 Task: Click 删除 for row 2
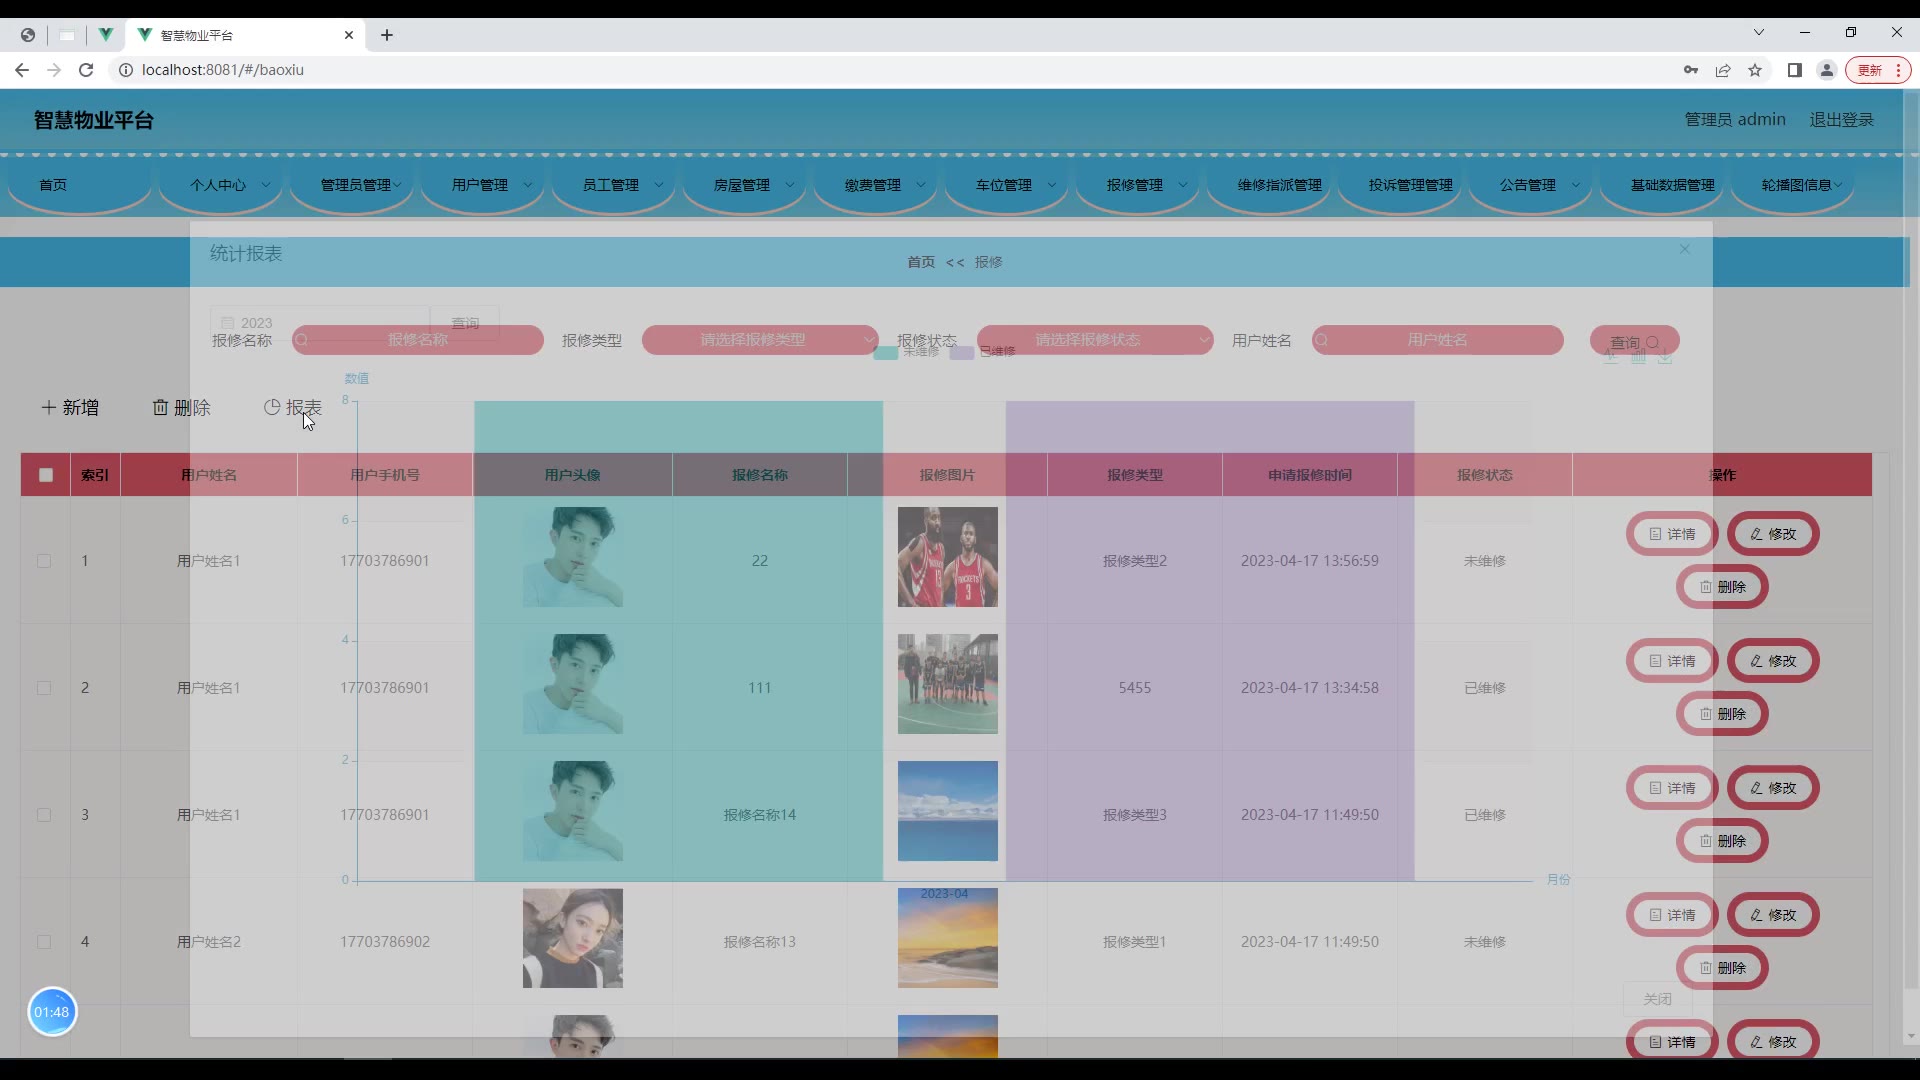coord(1722,714)
